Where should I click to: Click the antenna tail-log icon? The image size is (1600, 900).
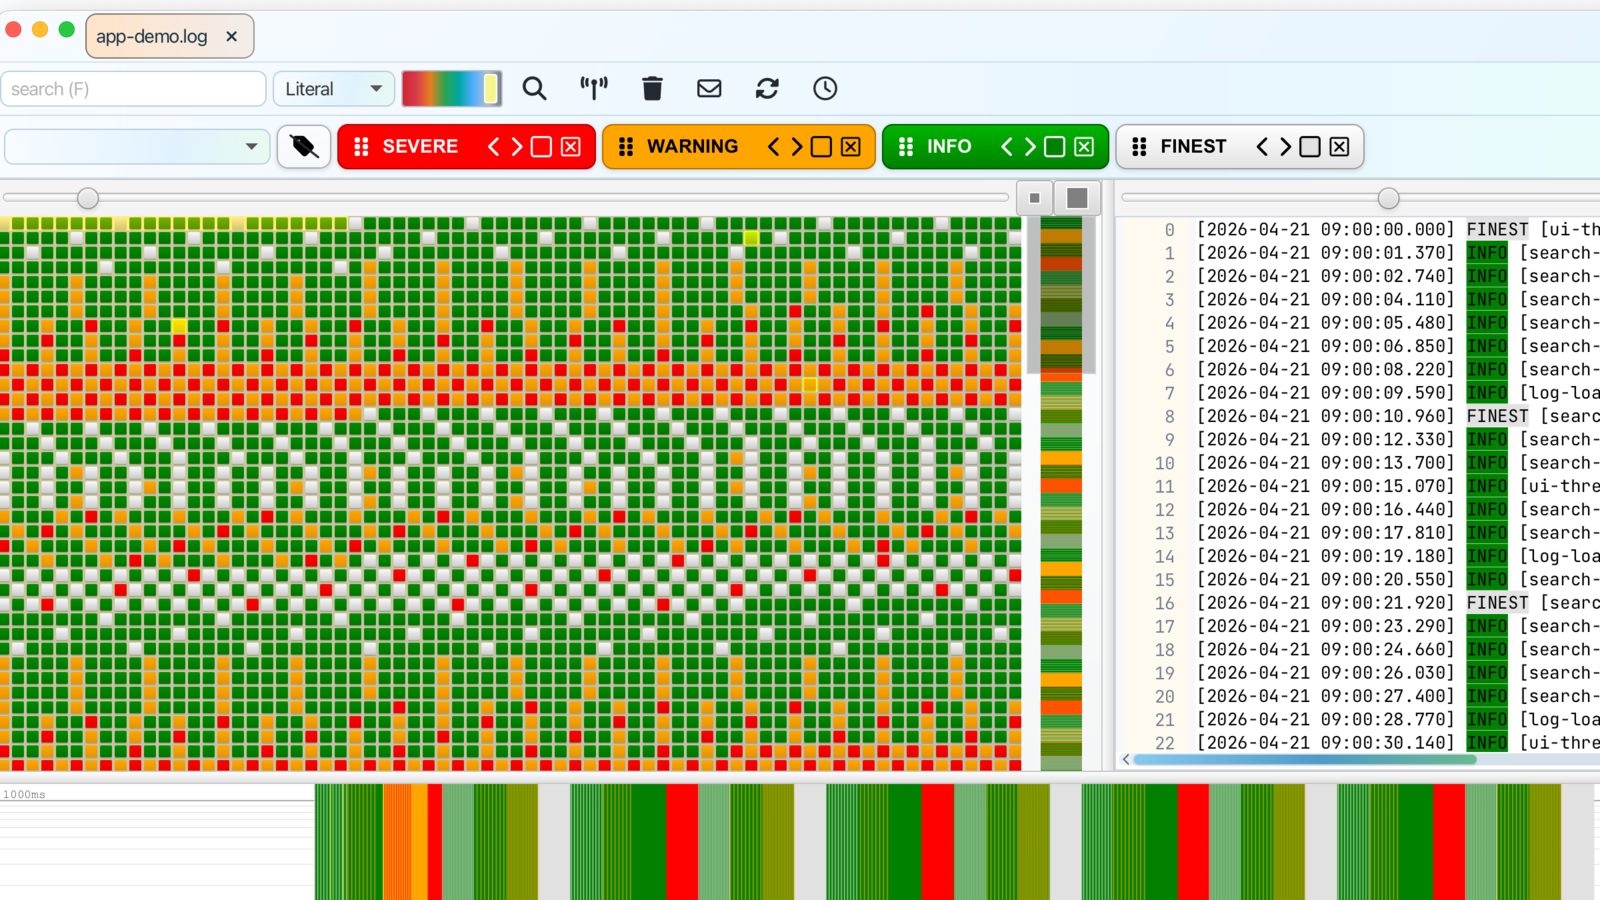[x=594, y=89]
